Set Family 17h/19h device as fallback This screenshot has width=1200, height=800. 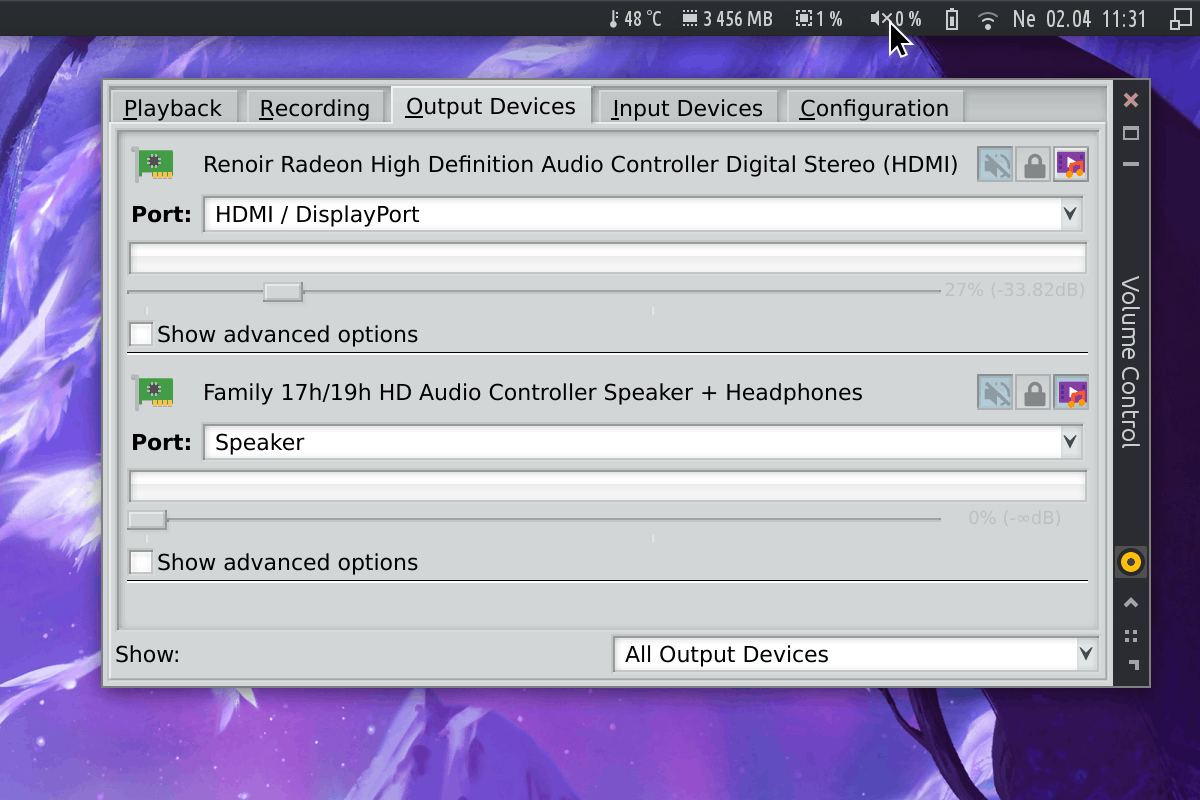pos(1071,393)
